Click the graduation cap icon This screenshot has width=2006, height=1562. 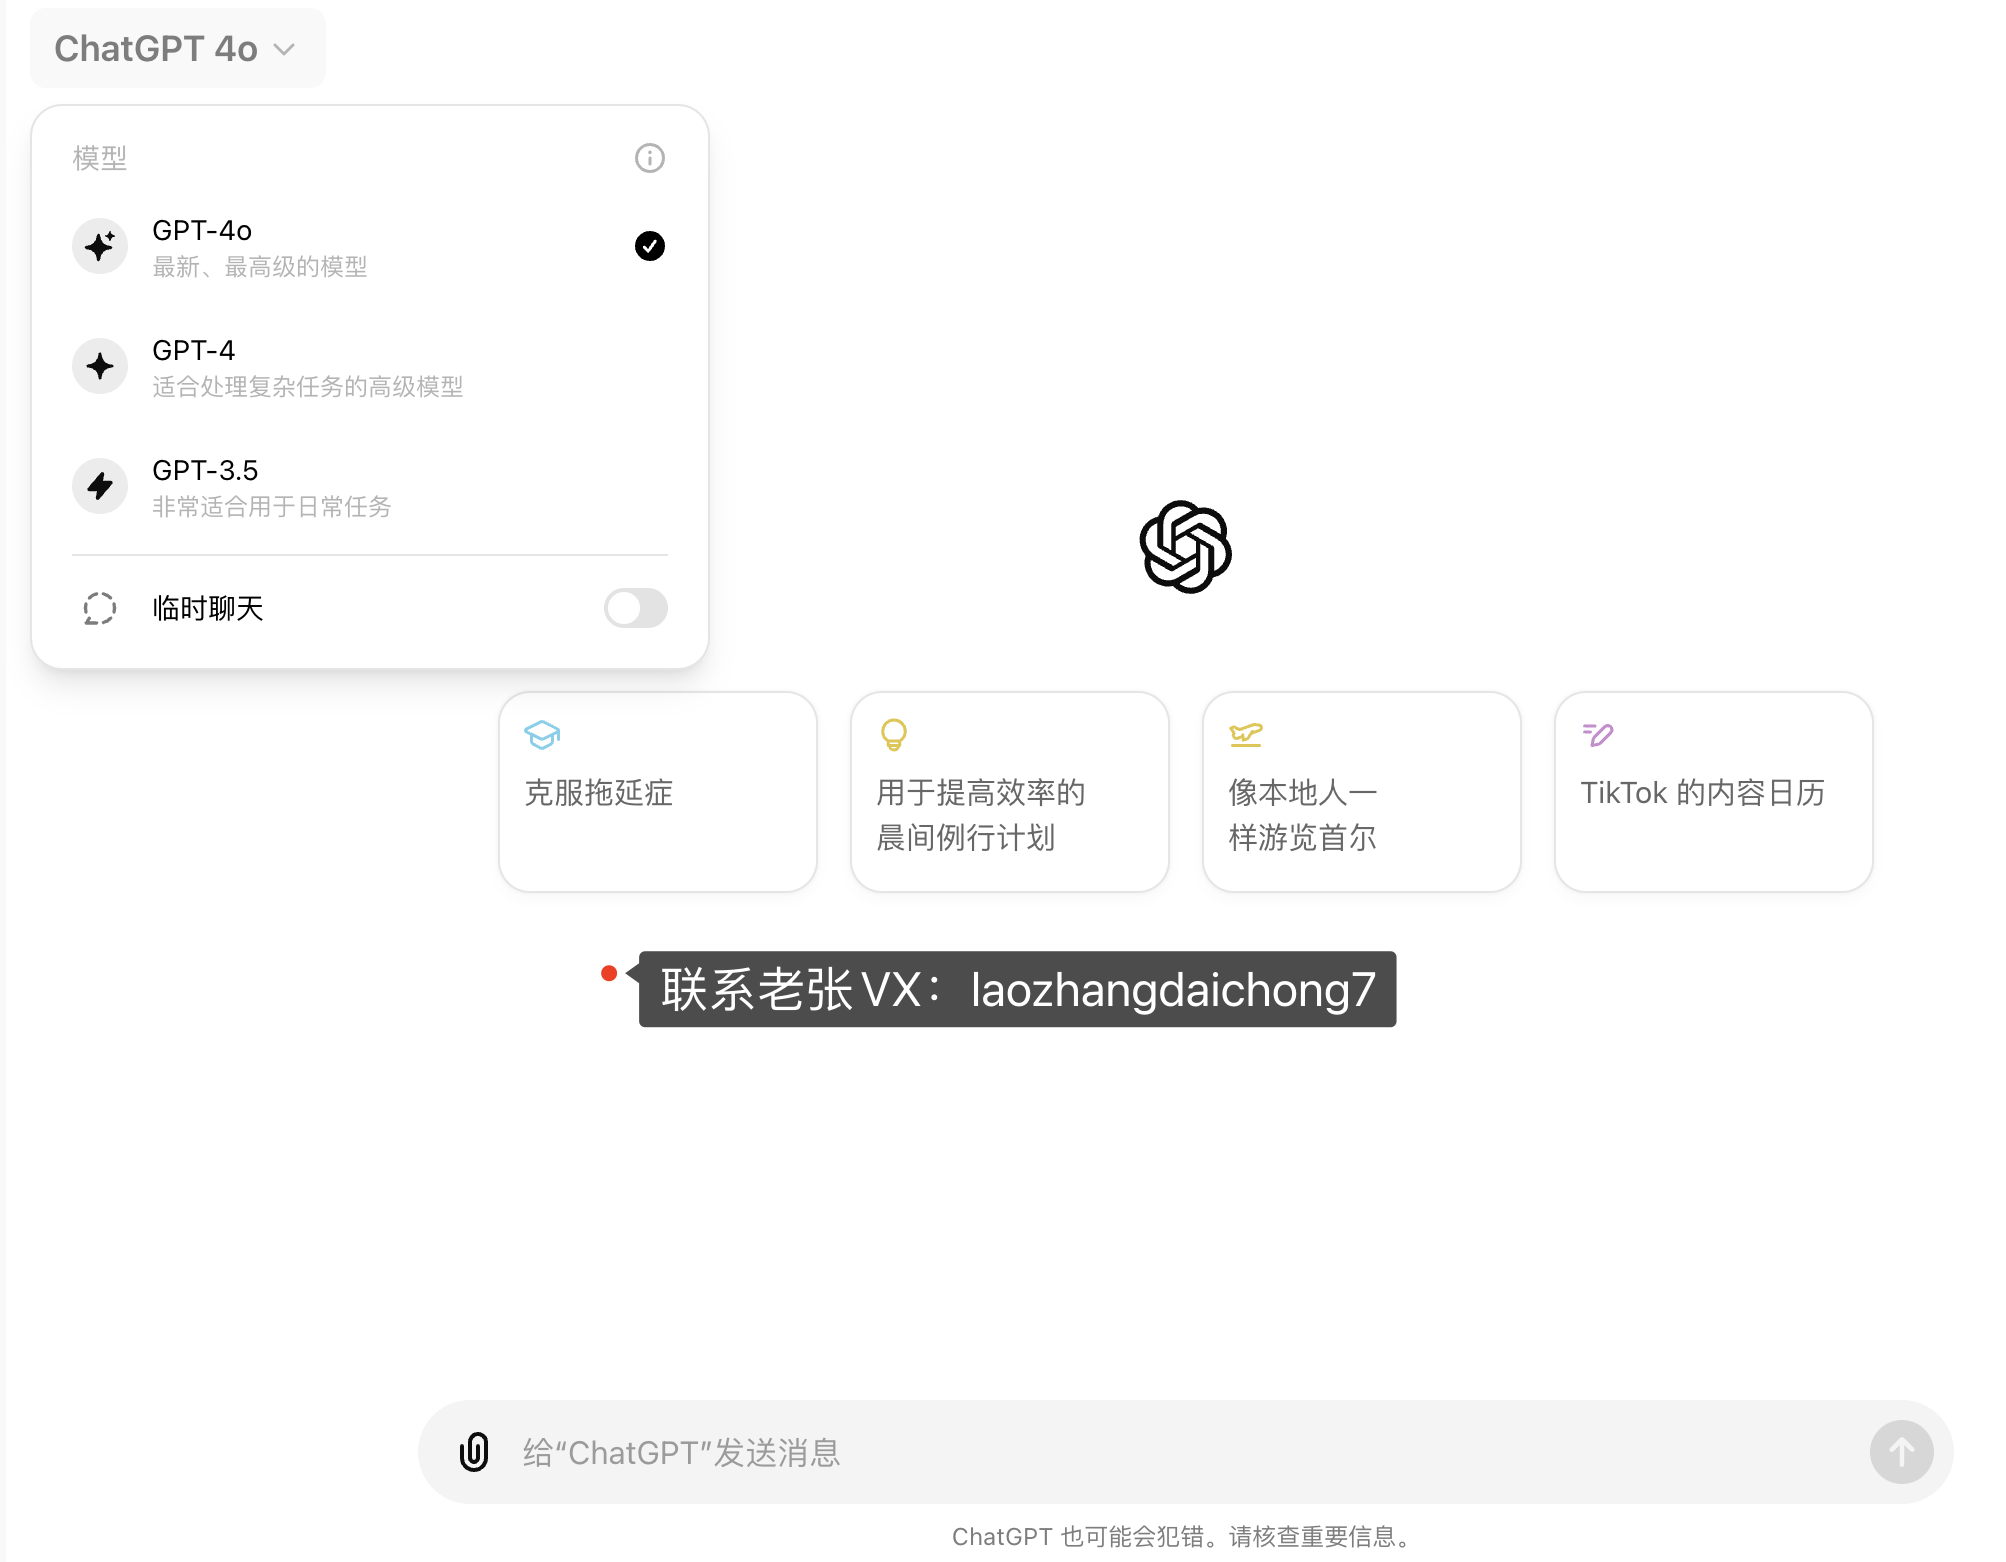click(542, 735)
